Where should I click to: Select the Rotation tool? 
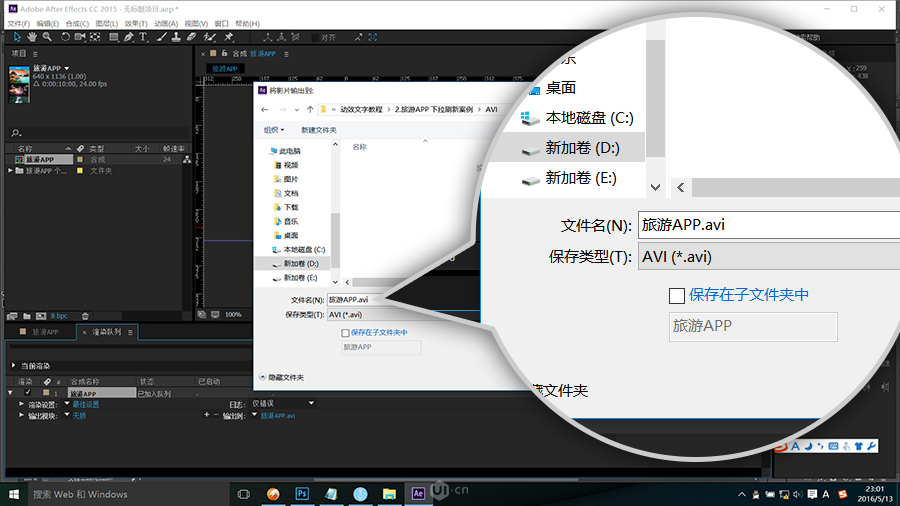coord(66,37)
